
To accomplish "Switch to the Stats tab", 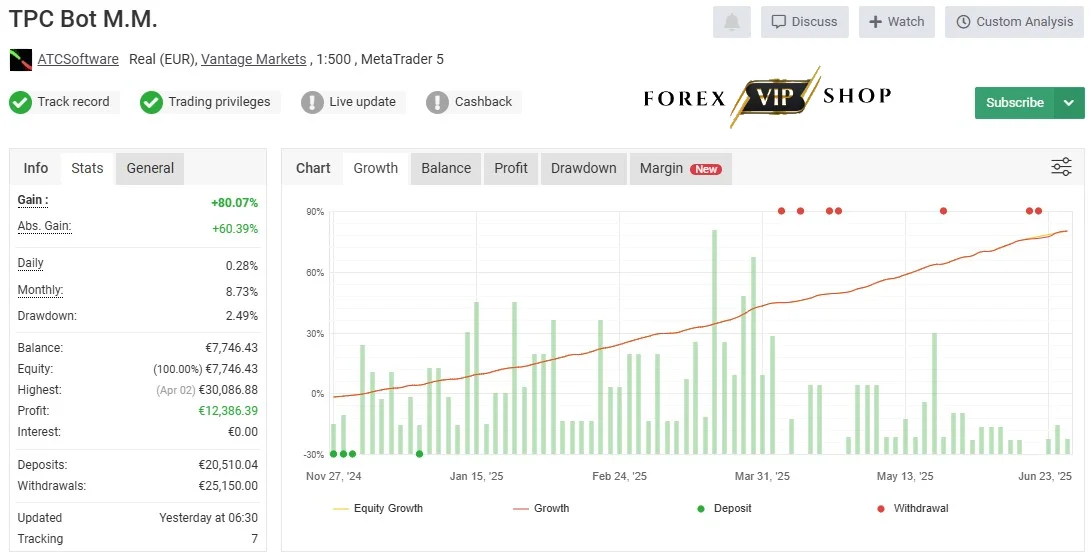I will pos(87,168).
